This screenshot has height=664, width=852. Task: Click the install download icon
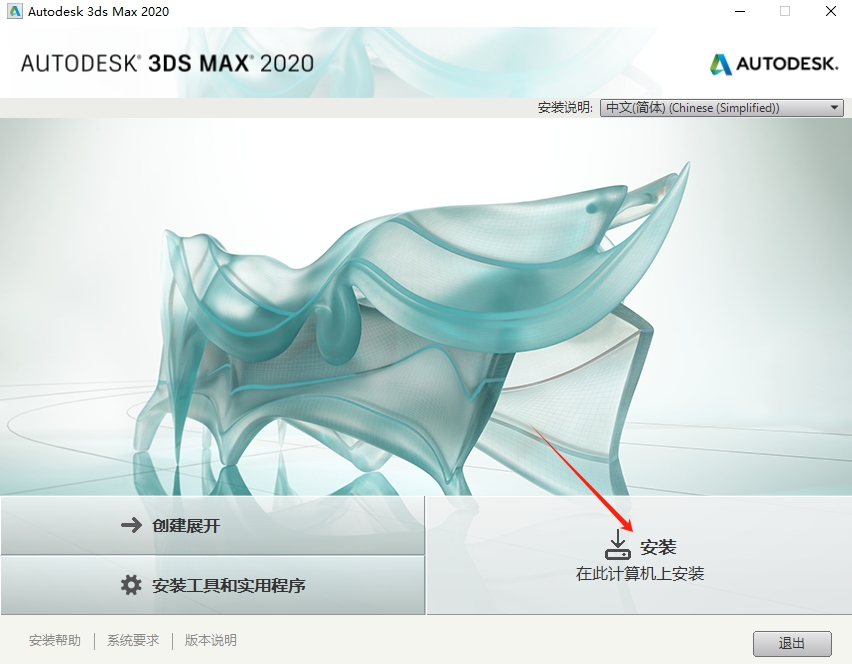pos(618,544)
